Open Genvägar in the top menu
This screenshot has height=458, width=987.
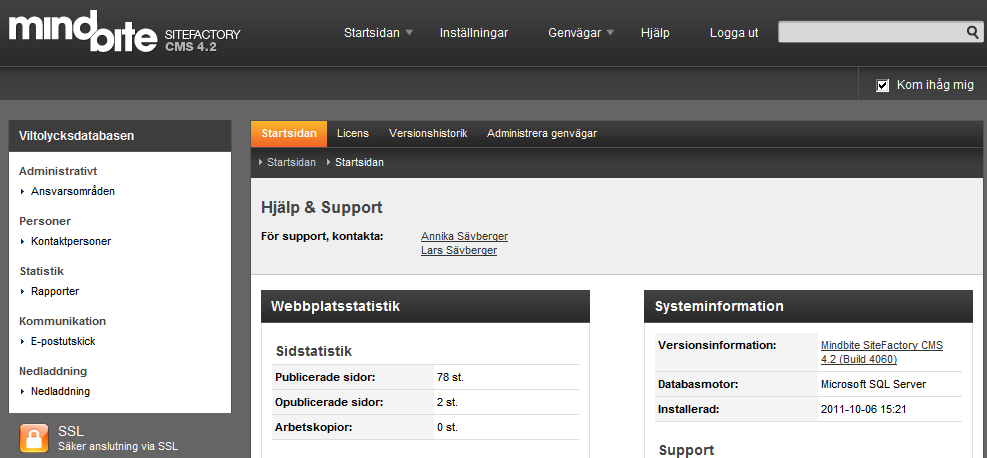pyautogui.click(x=575, y=33)
